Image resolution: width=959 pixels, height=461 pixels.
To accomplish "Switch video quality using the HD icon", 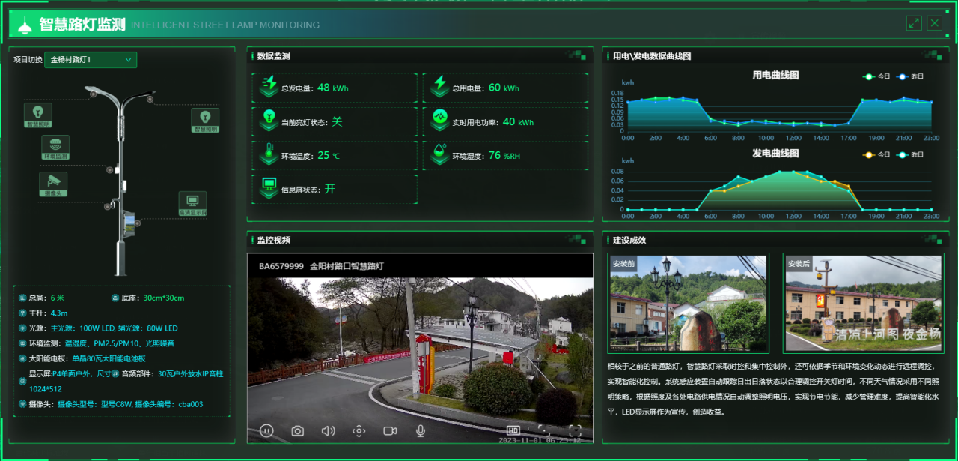I will pos(514,431).
